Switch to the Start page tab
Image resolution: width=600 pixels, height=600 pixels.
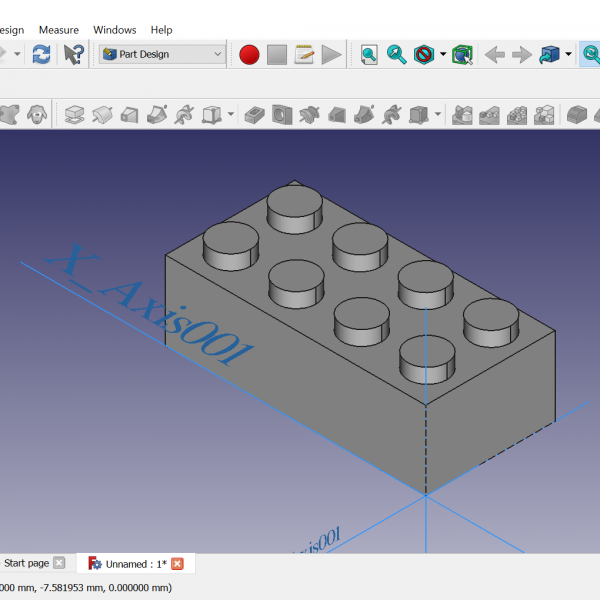(x=27, y=563)
